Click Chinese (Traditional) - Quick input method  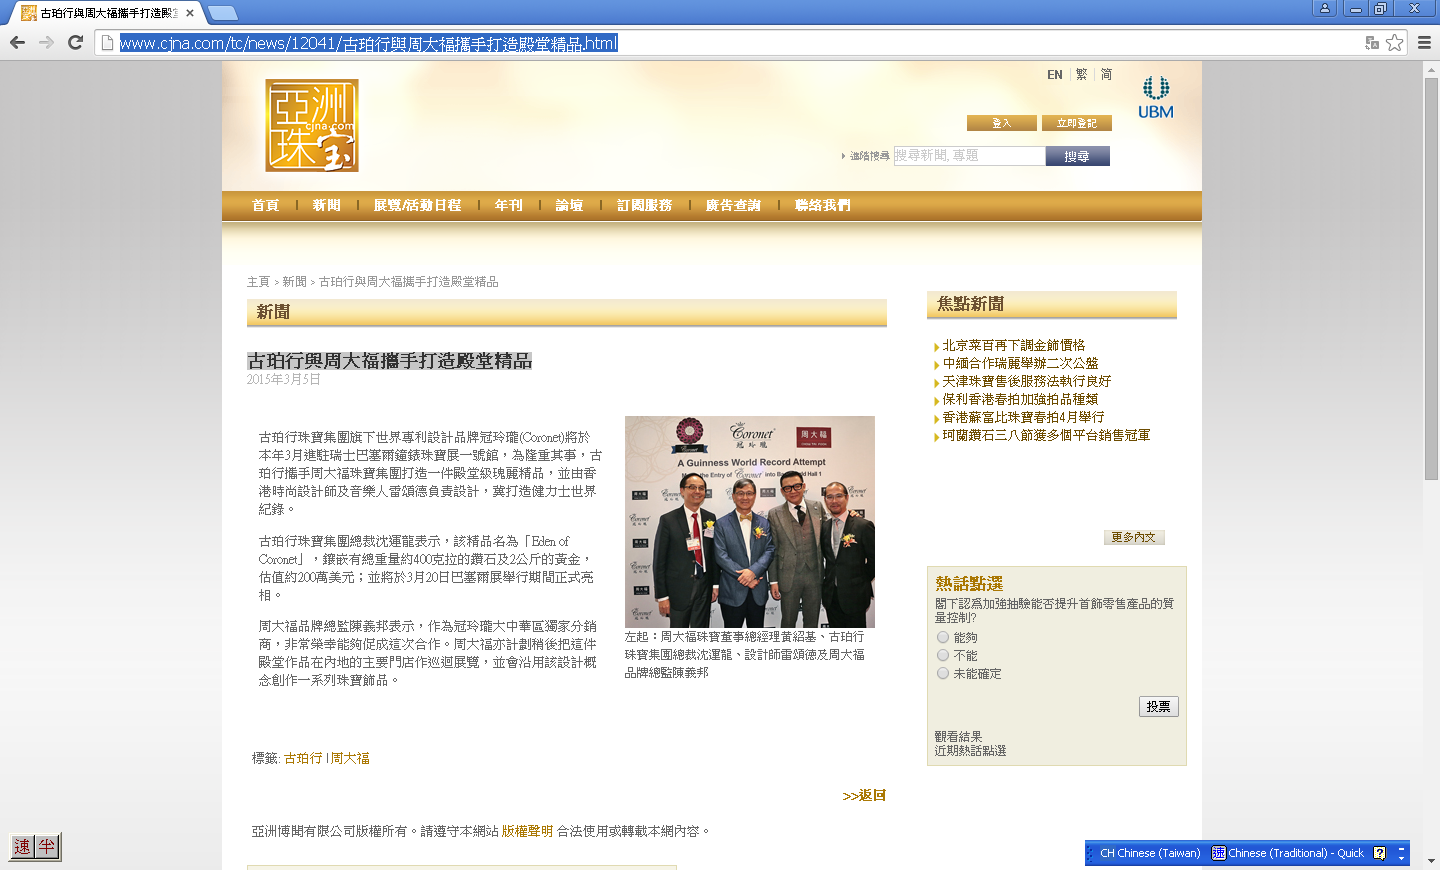[1288, 853]
